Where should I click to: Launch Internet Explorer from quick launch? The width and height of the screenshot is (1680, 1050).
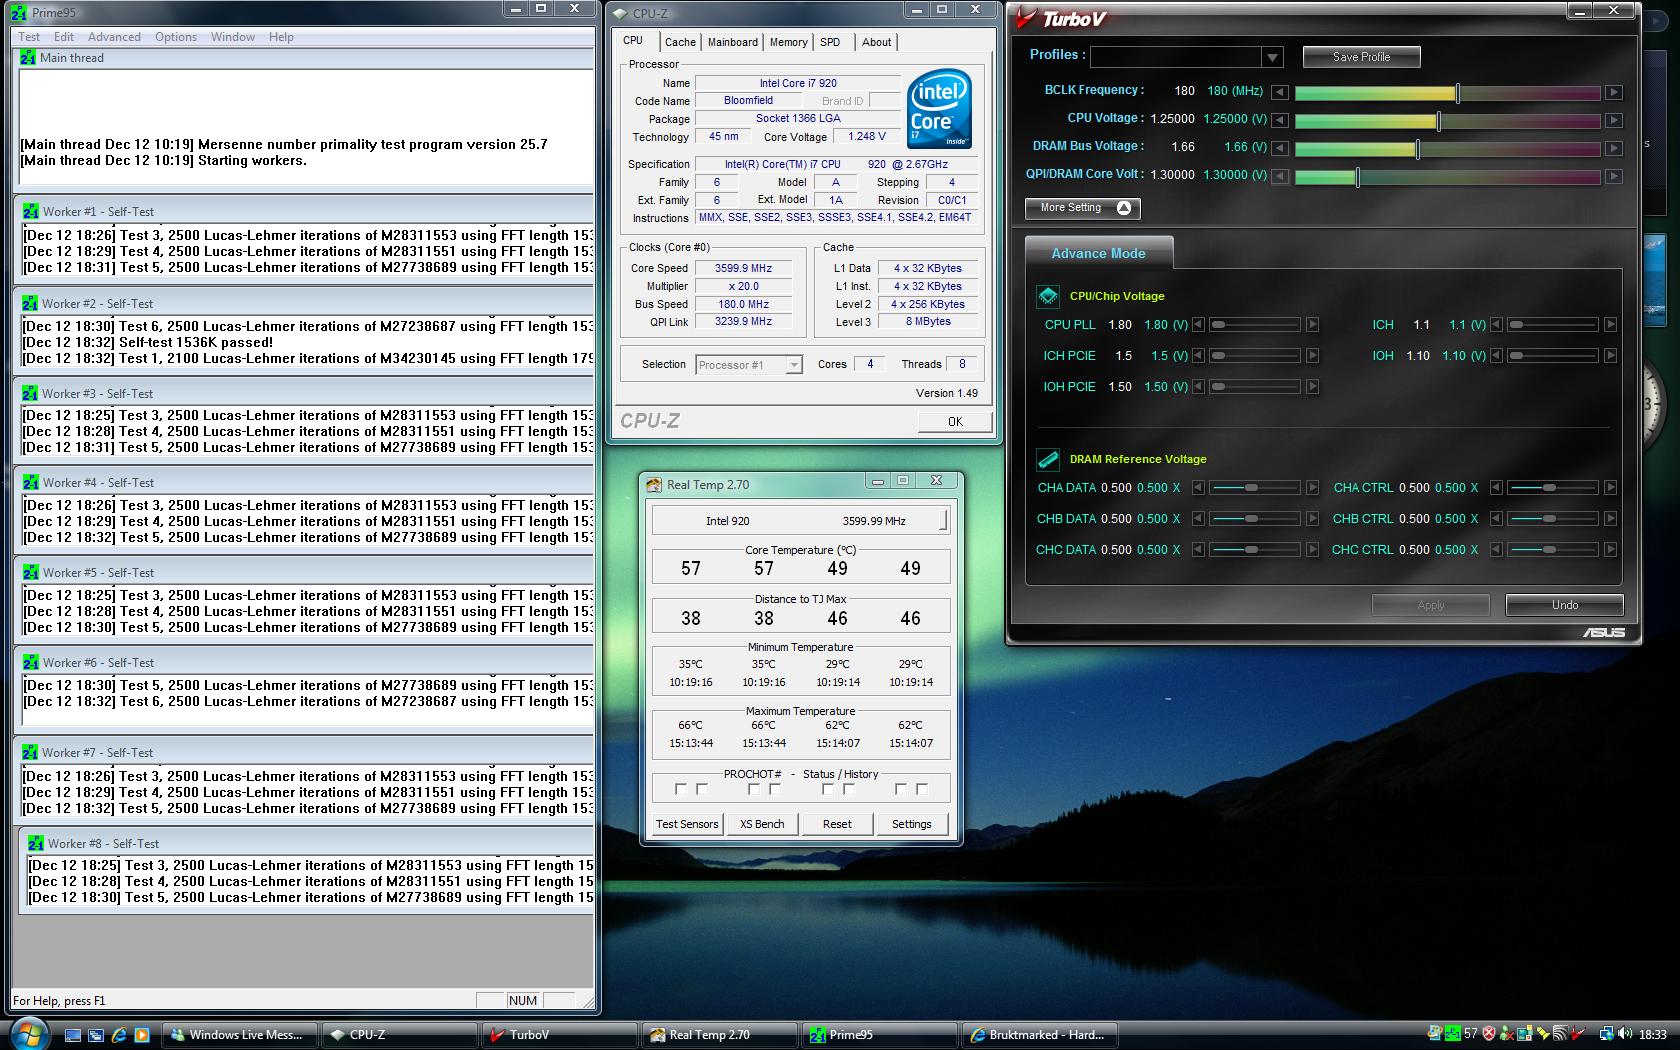(119, 1035)
